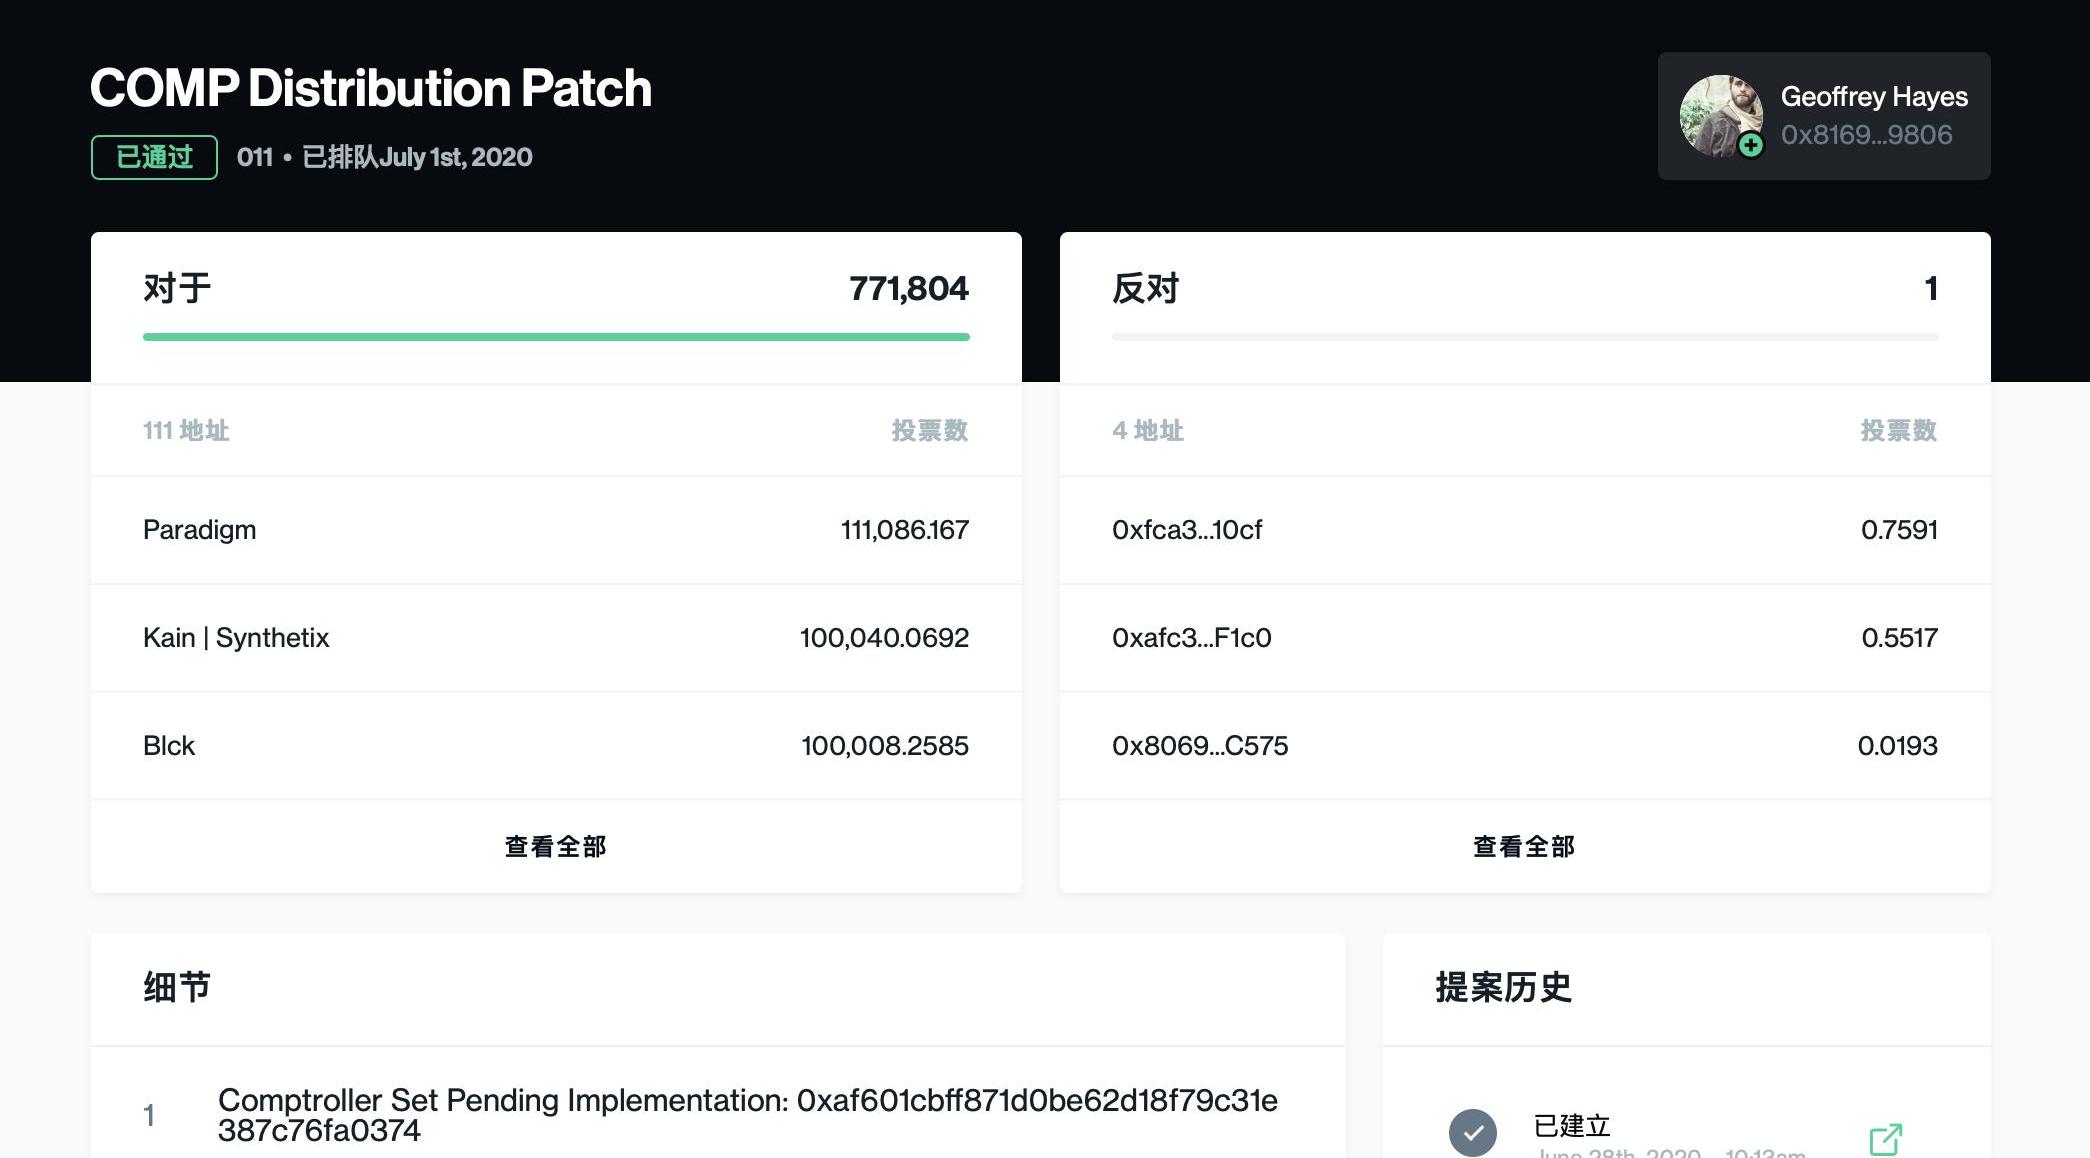Click the COMP Distribution Patch title
The image size is (2090, 1158).
[370, 88]
